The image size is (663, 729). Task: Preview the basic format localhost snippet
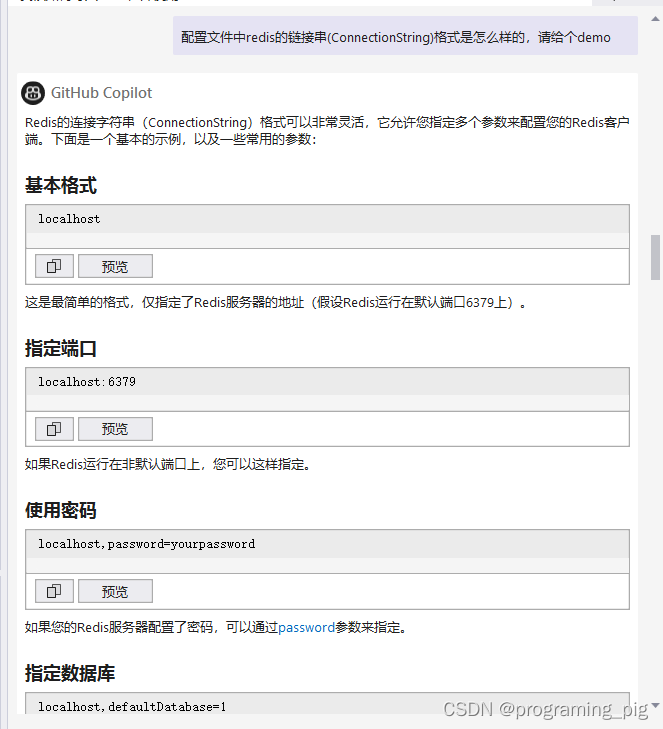point(115,266)
